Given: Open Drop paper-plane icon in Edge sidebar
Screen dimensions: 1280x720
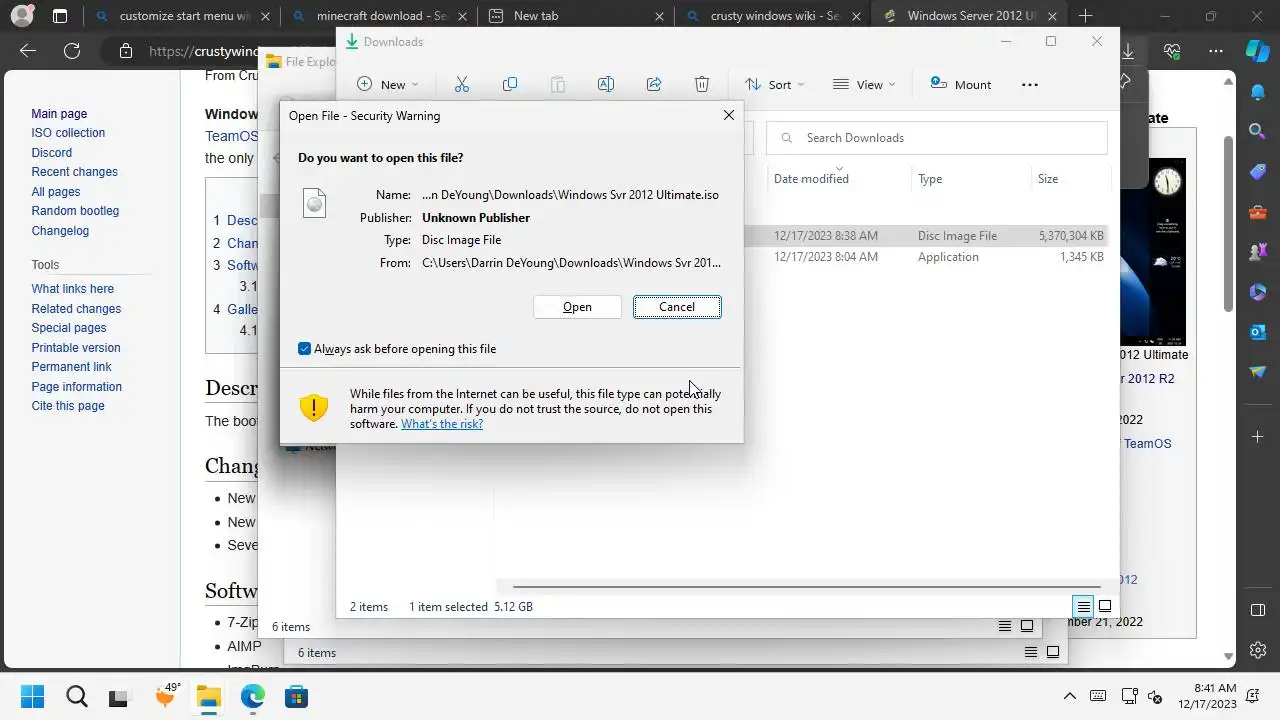Looking at the screenshot, I should (x=1258, y=372).
